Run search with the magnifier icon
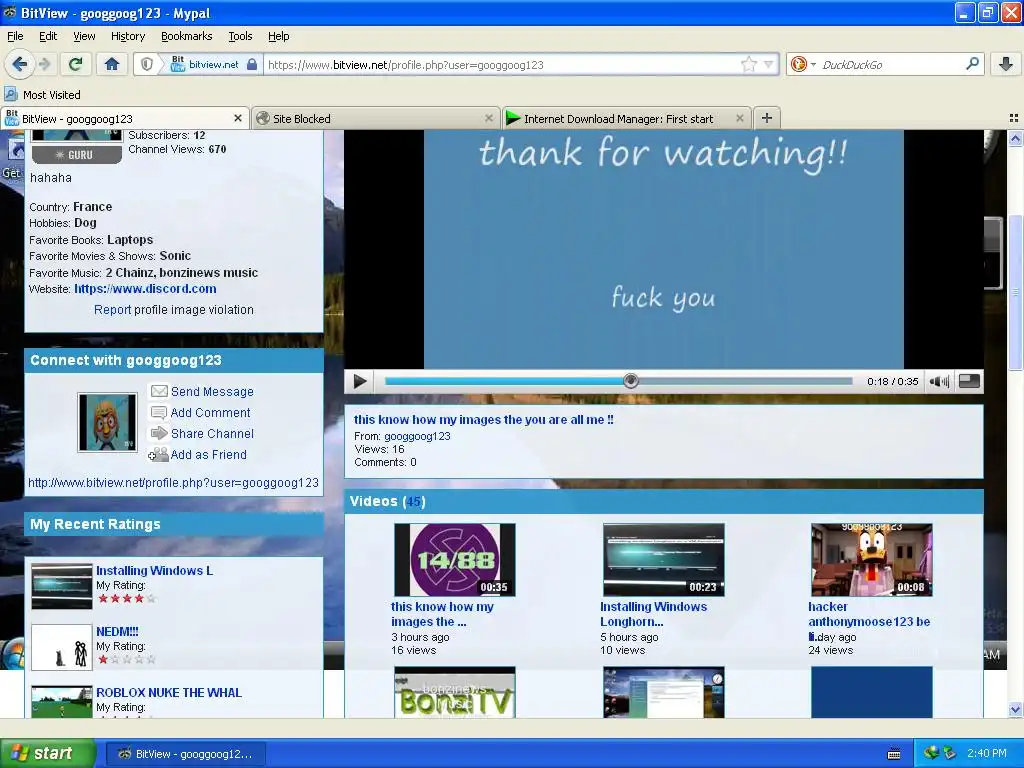The image size is (1024, 768). tap(972, 64)
